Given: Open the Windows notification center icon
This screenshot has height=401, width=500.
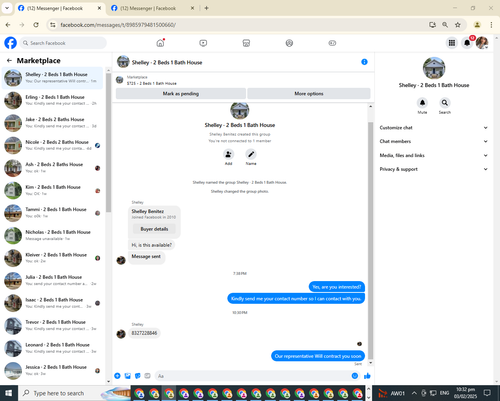Looking at the screenshot, I should tap(487, 393).
